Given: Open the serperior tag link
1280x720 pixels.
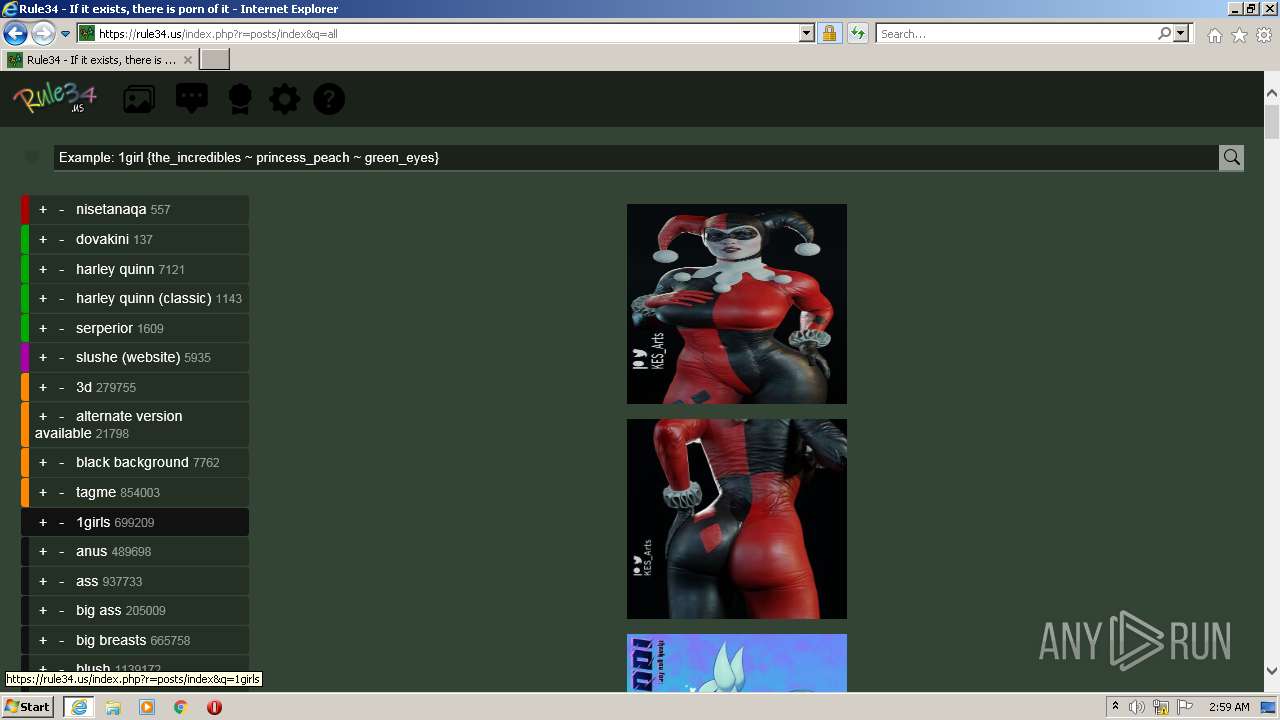Looking at the screenshot, I should point(104,329).
